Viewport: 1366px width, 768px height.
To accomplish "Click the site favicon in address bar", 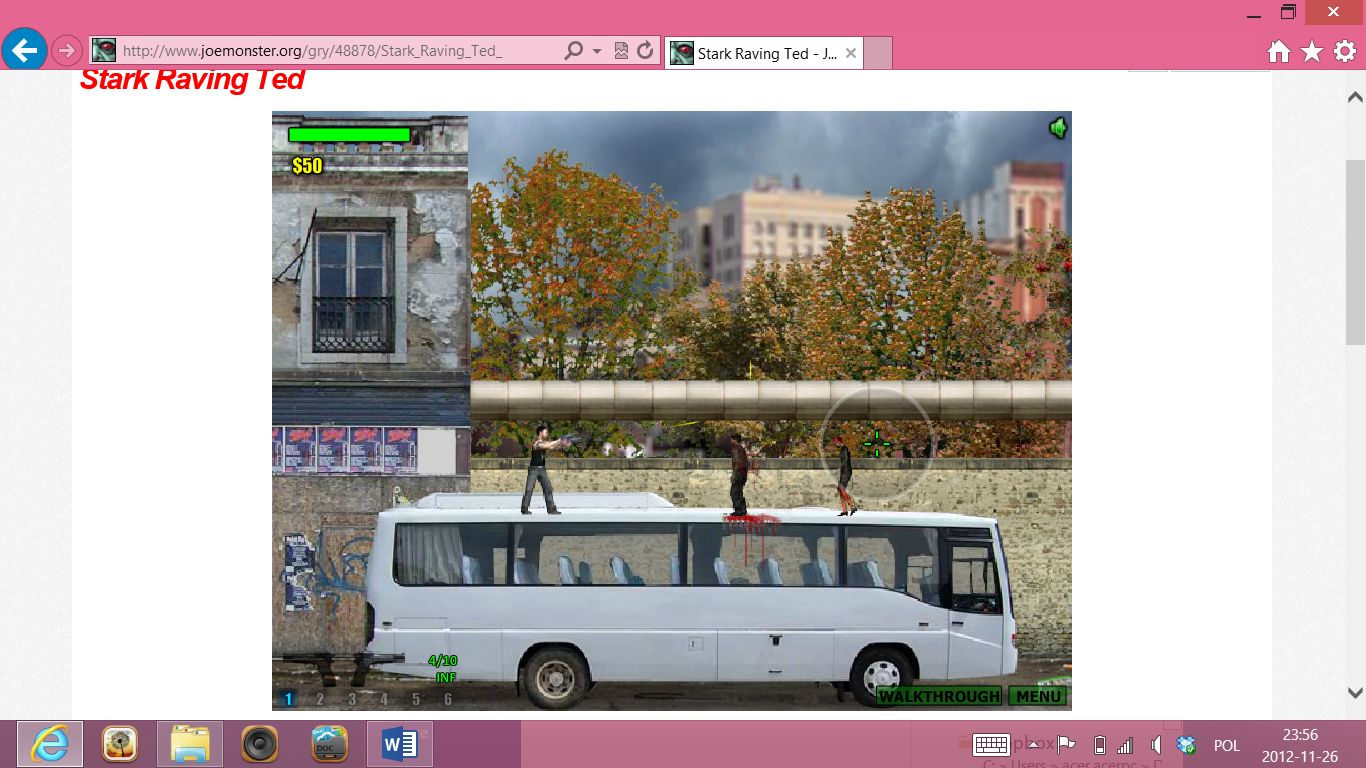I will point(104,50).
